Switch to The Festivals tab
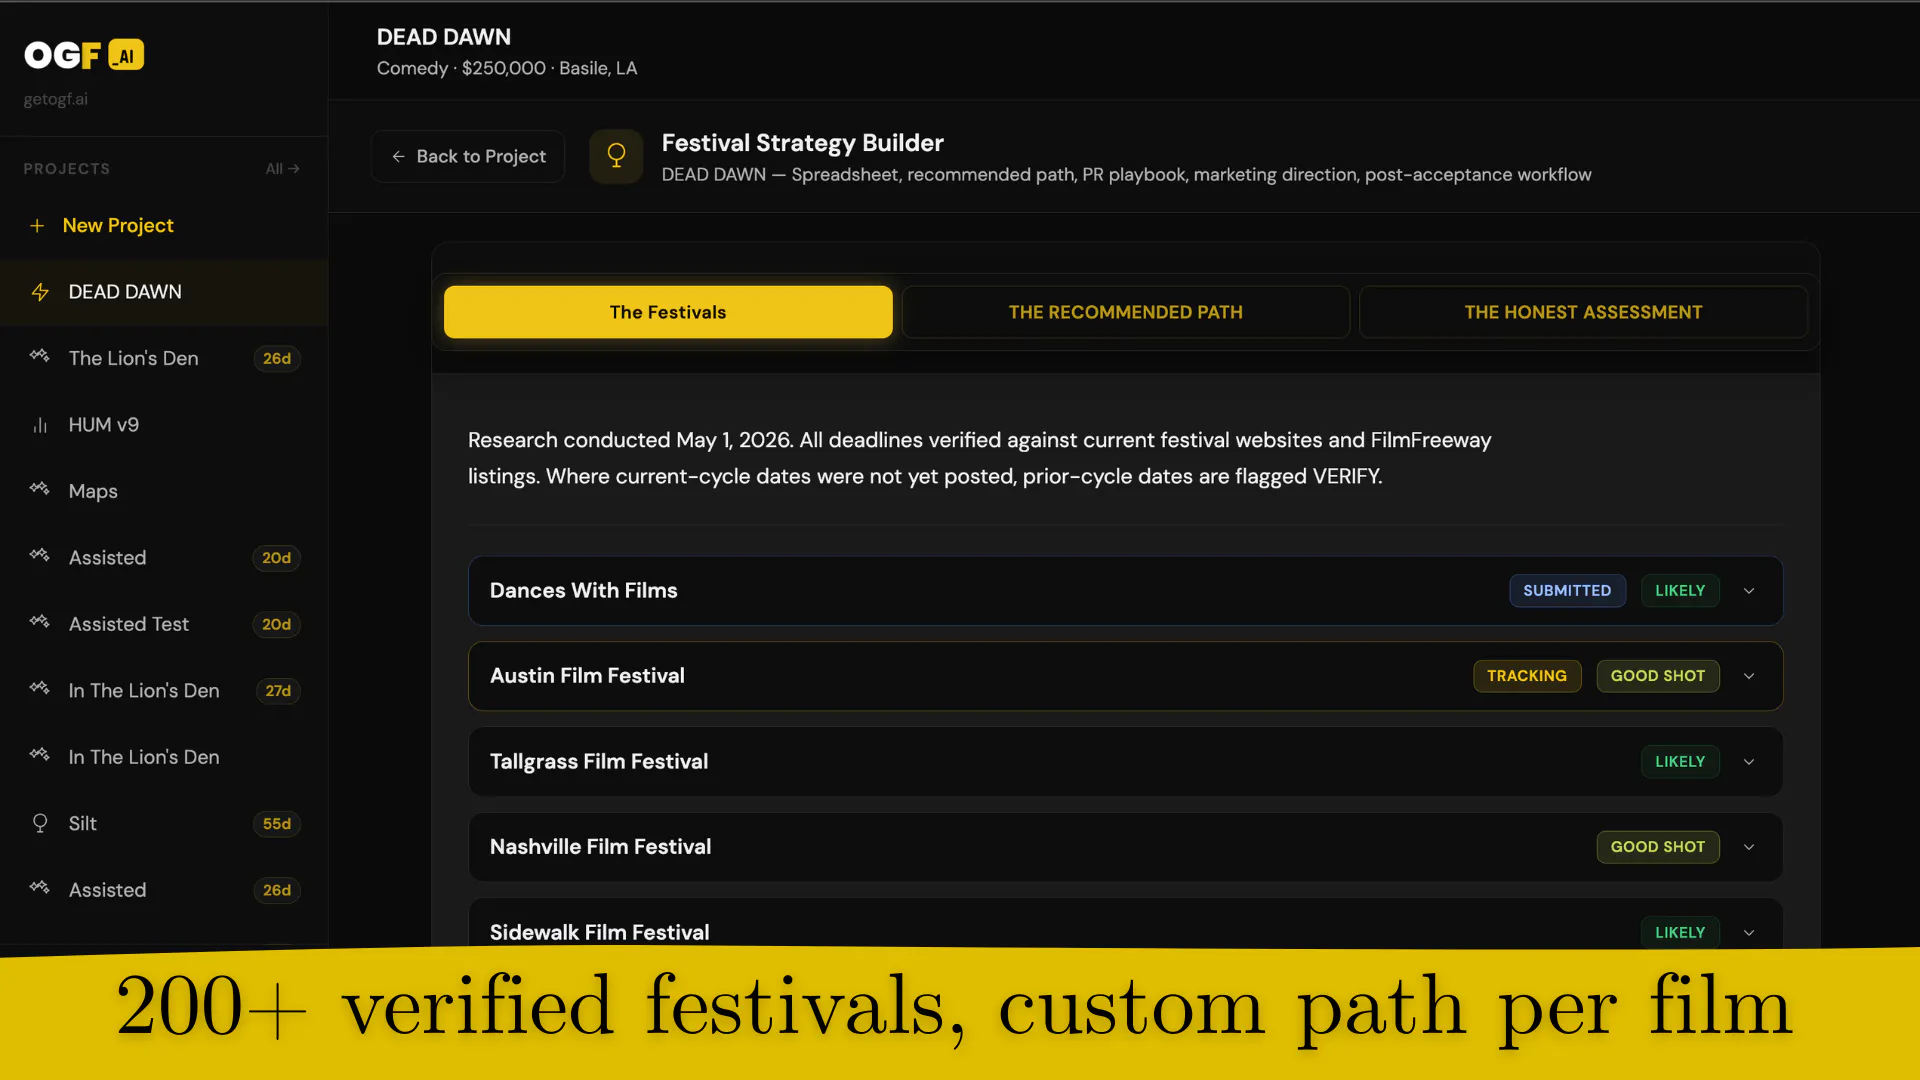 tap(668, 312)
